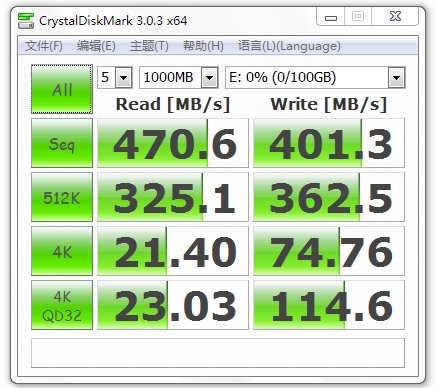Click the 512K read result 325.1
Image resolution: width=436 pixels, height=388 pixels.
tap(173, 197)
